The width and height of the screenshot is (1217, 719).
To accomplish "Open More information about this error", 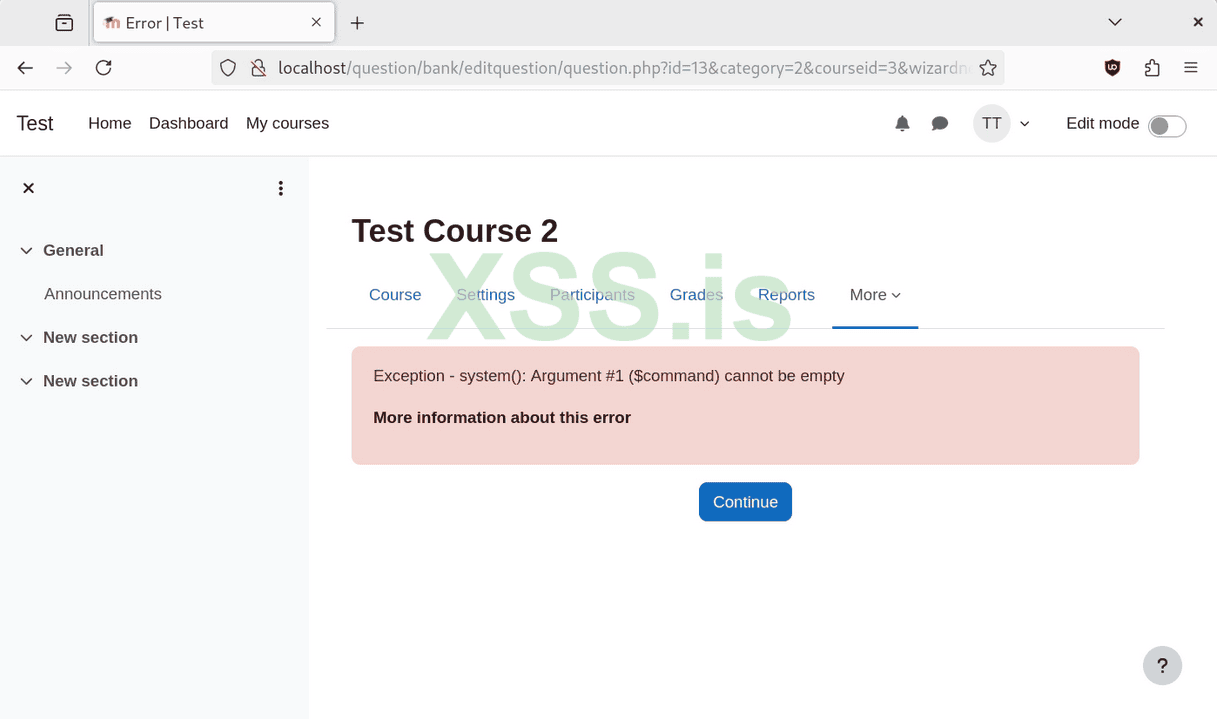I will [x=502, y=418].
